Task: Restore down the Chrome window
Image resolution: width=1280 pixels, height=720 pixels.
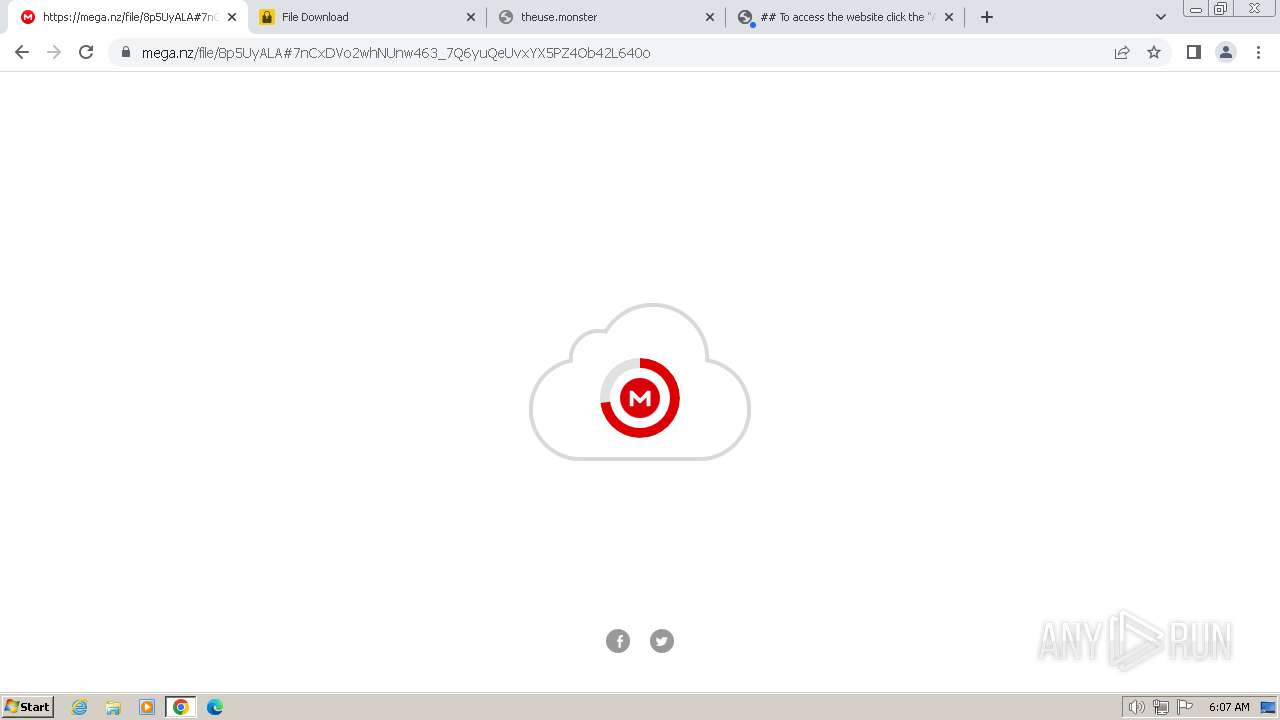Action: (x=1221, y=9)
